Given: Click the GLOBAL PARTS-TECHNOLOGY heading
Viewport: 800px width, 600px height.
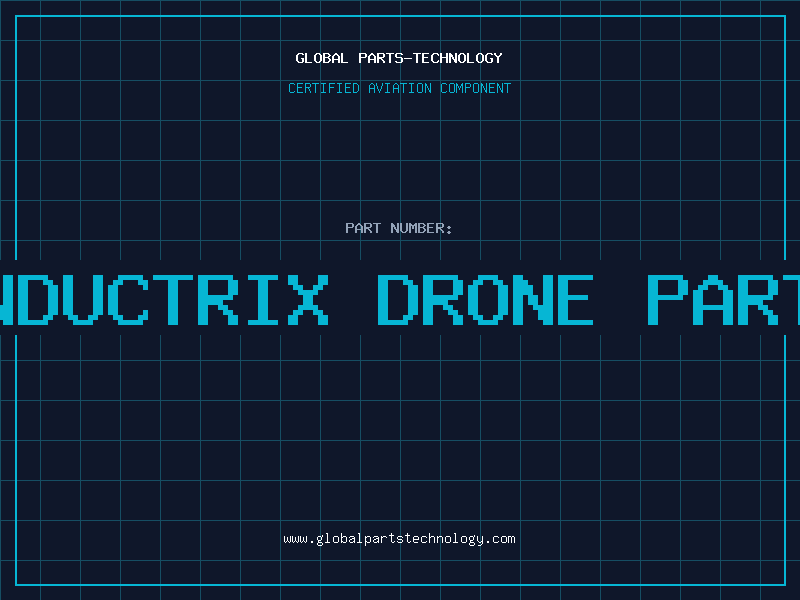Looking at the screenshot, I should pos(399,58).
